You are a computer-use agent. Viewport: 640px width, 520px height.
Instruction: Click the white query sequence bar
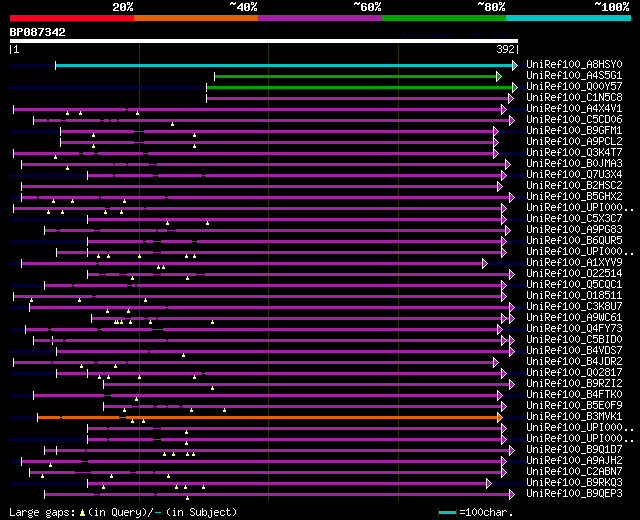pos(264,41)
